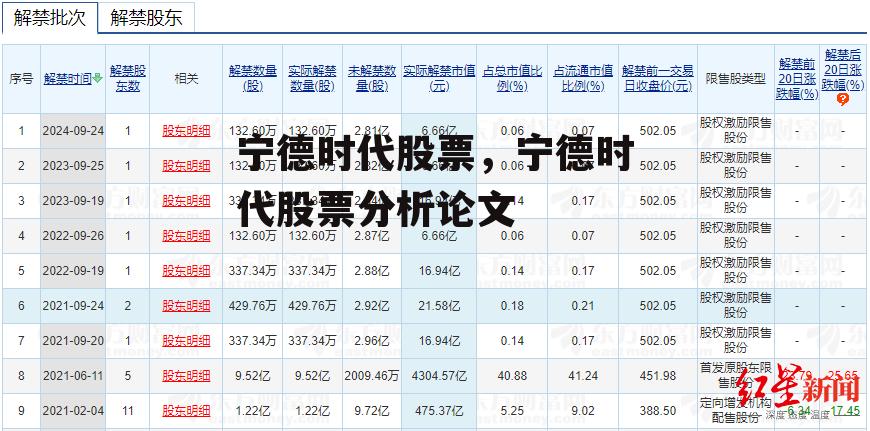870x431 pixels.
Task: Click the 相关 column header
Action: pyautogui.click(x=186, y=79)
